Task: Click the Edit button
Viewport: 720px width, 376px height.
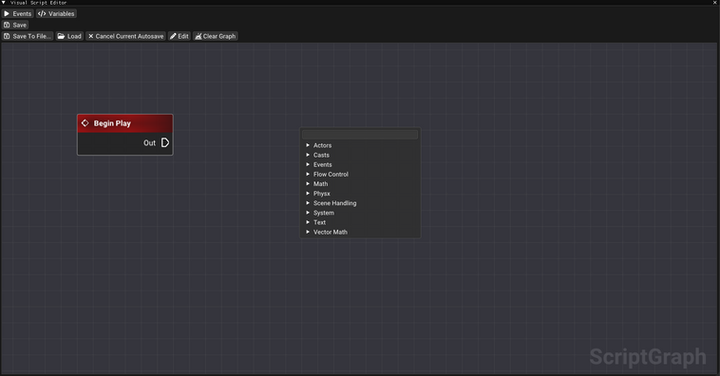Action: (x=179, y=36)
